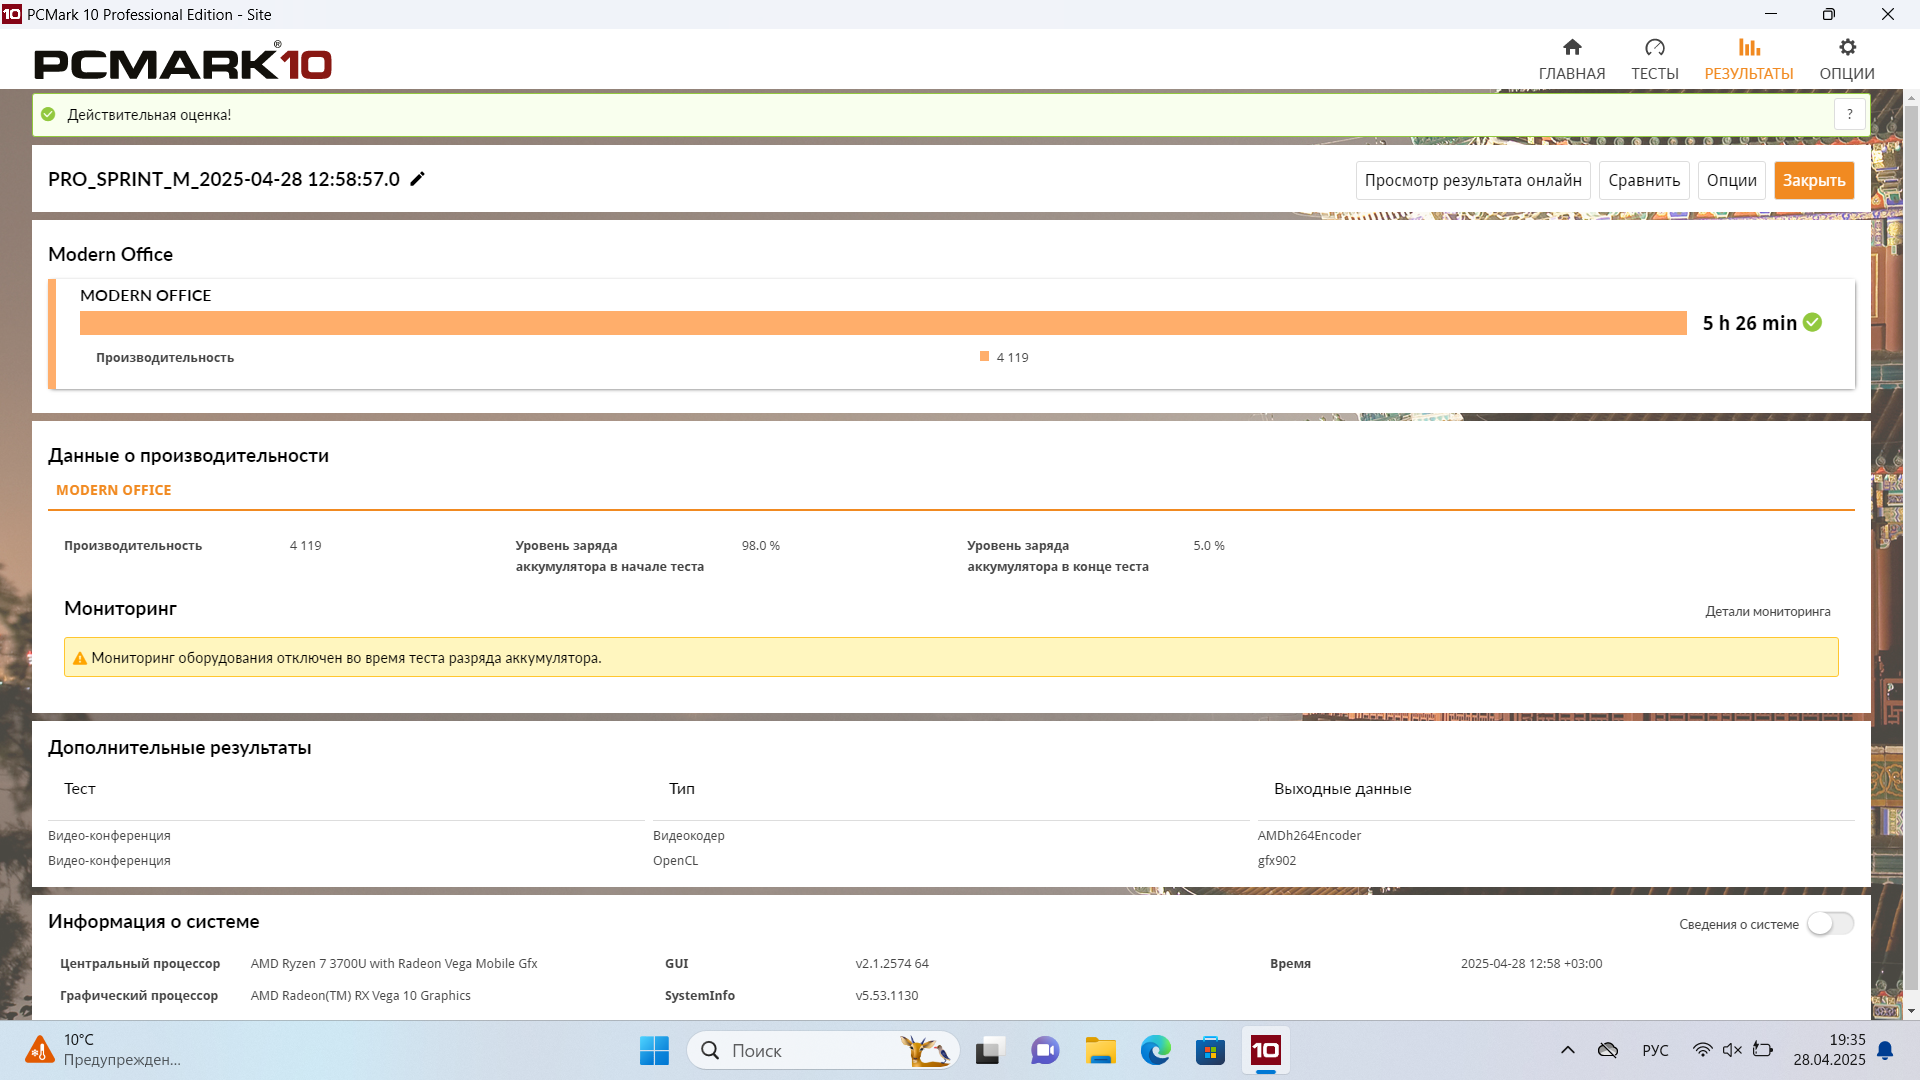Viewport: 1920px width, 1080px height.
Task: Click the Сравнить button
Action: pyautogui.click(x=1644, y=181)
